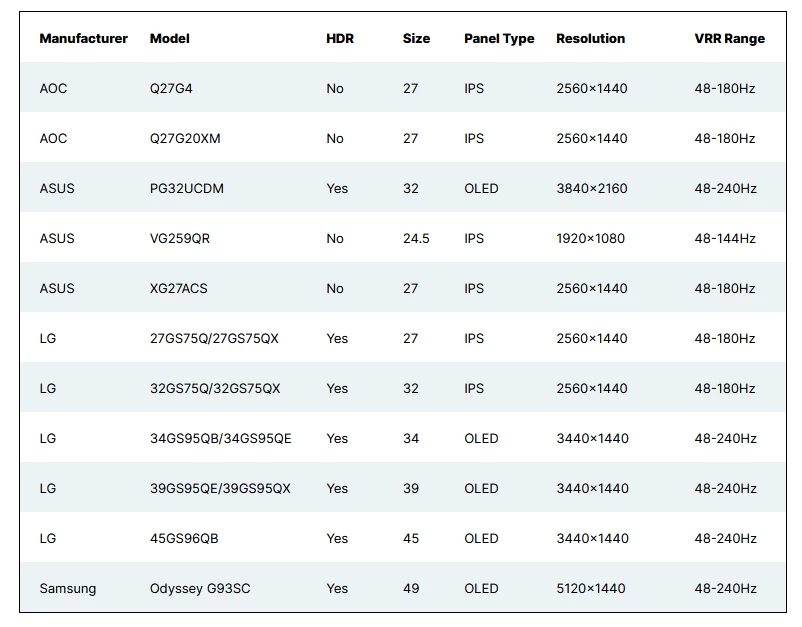Click the 48-144Hz VRR range value
The height and width of the screenshot is (627, 802).
click(x=725, y=239)
